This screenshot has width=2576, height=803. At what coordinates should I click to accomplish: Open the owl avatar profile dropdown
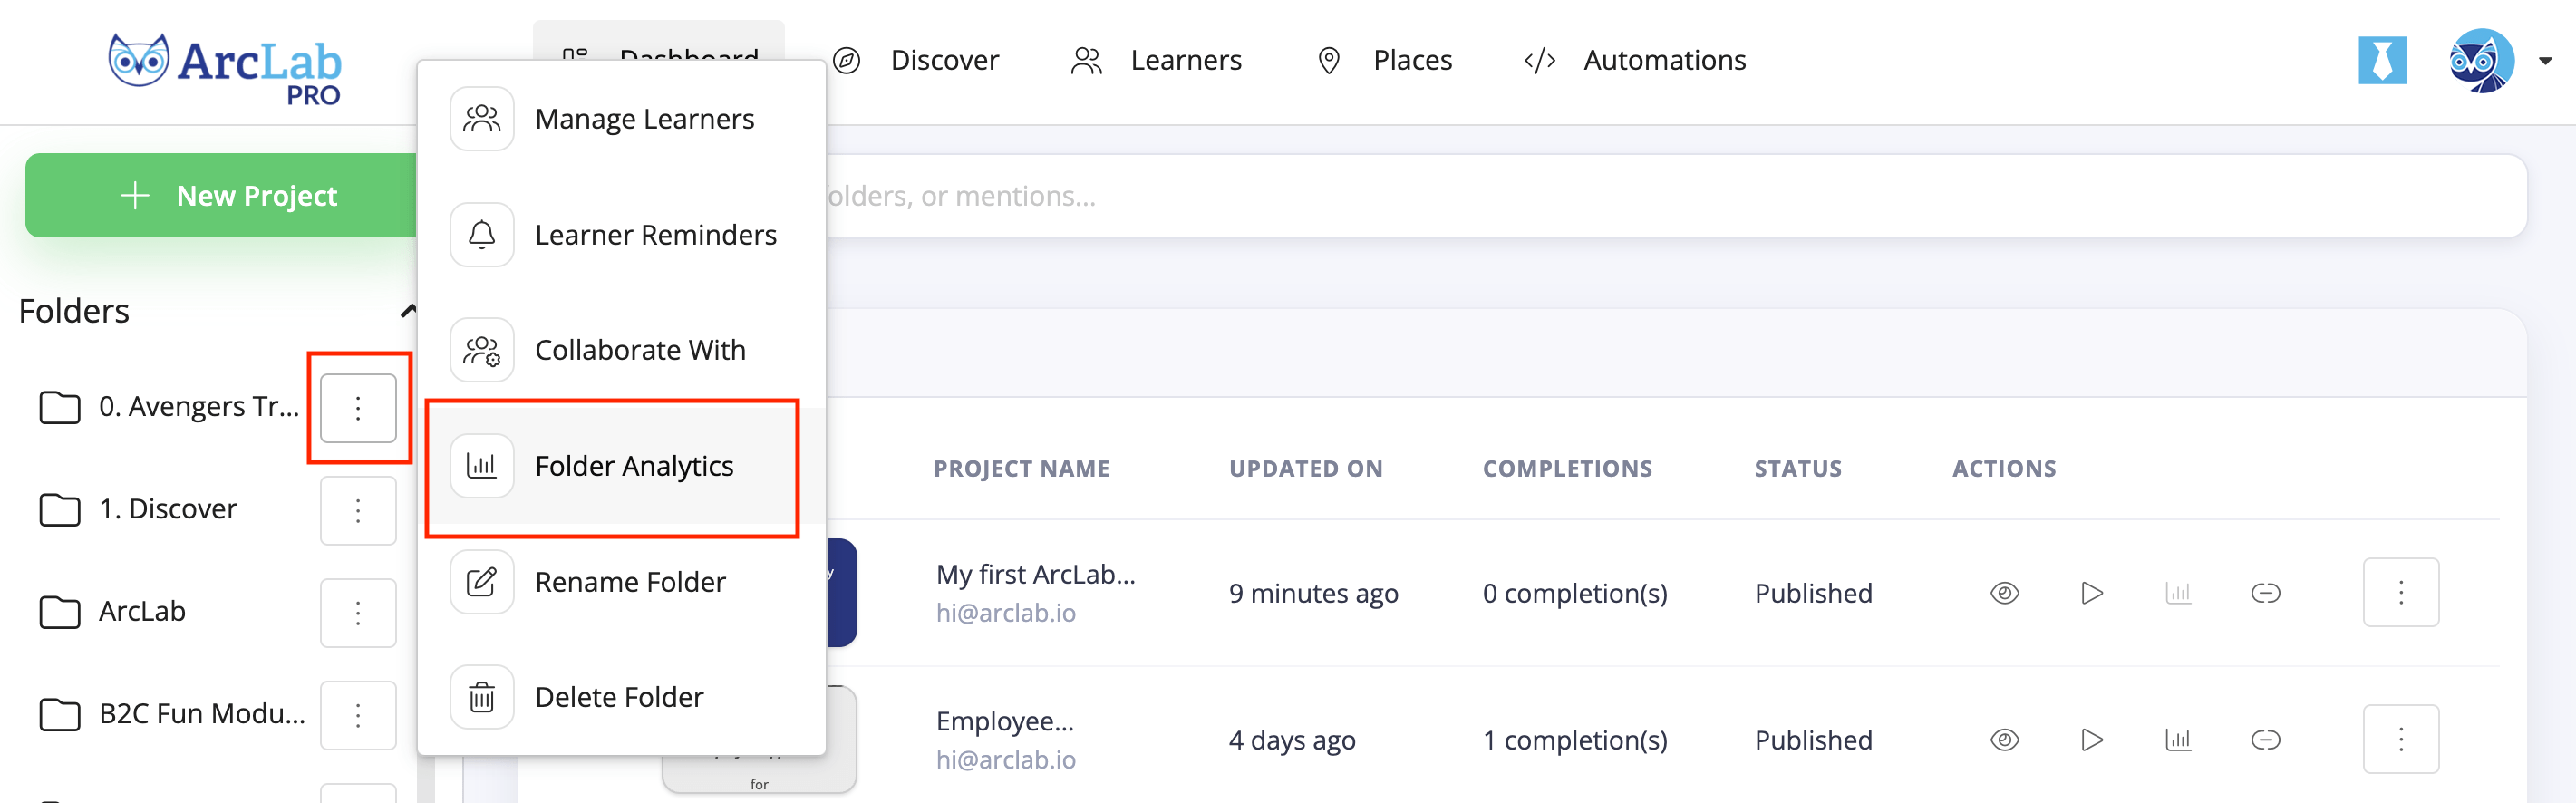[x=2497, y=61]
